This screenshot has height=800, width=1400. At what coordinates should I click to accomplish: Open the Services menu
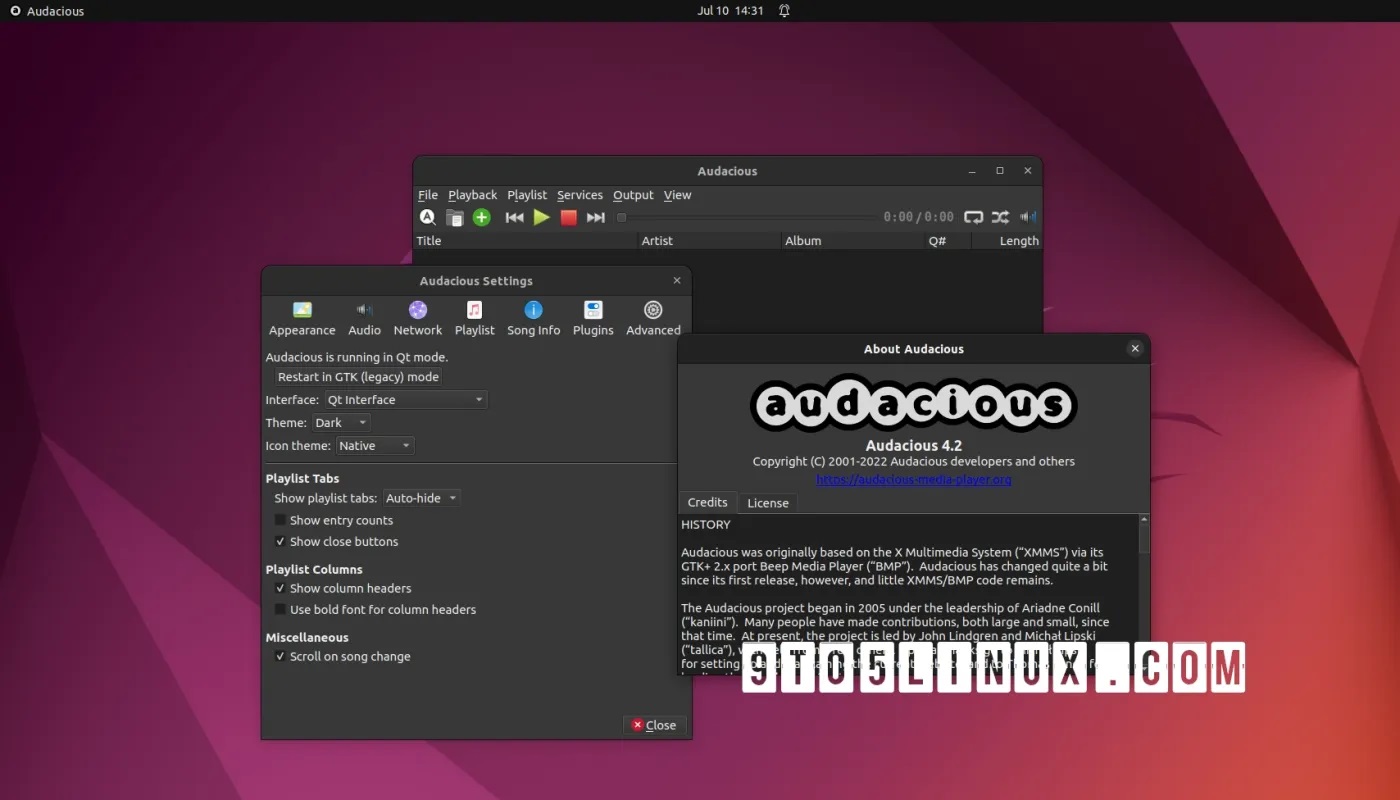tap(580, 195)
